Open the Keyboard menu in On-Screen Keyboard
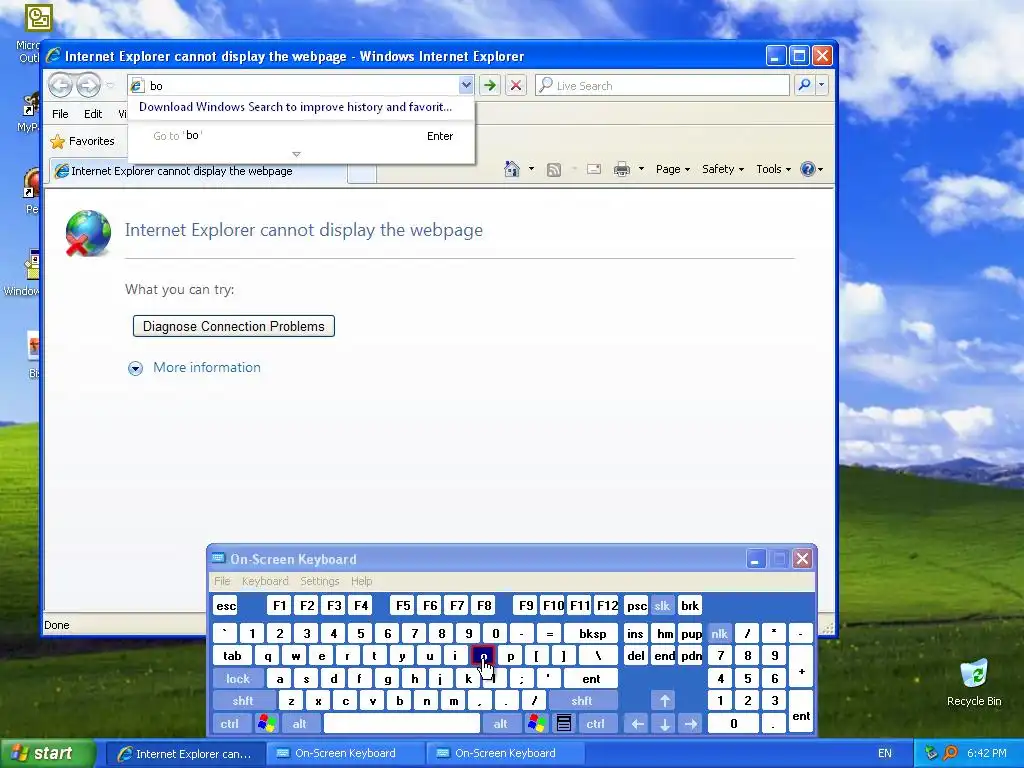The width and height of the screenshot is (1024, 768). pyautogui.click(x=264, y=581)
